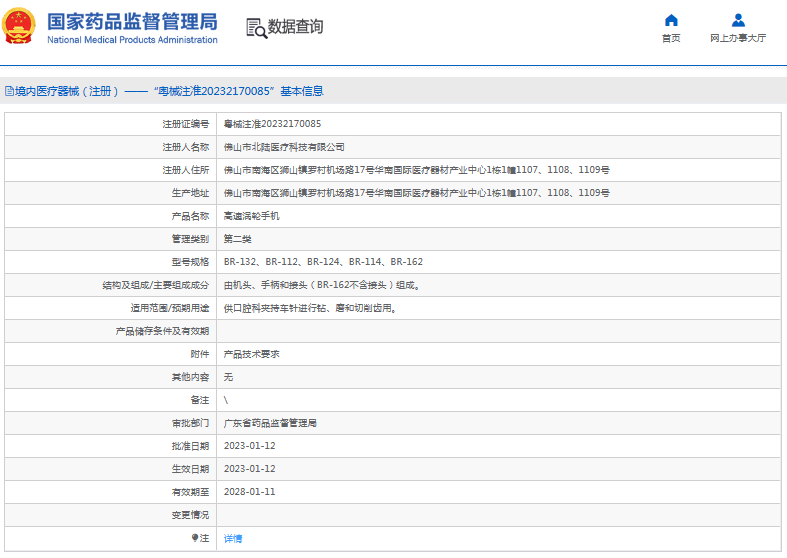This screenshot has width=787, height=558.
Task: Click the expiry date 2028-01-11 cell
Action: pos(249,492)
